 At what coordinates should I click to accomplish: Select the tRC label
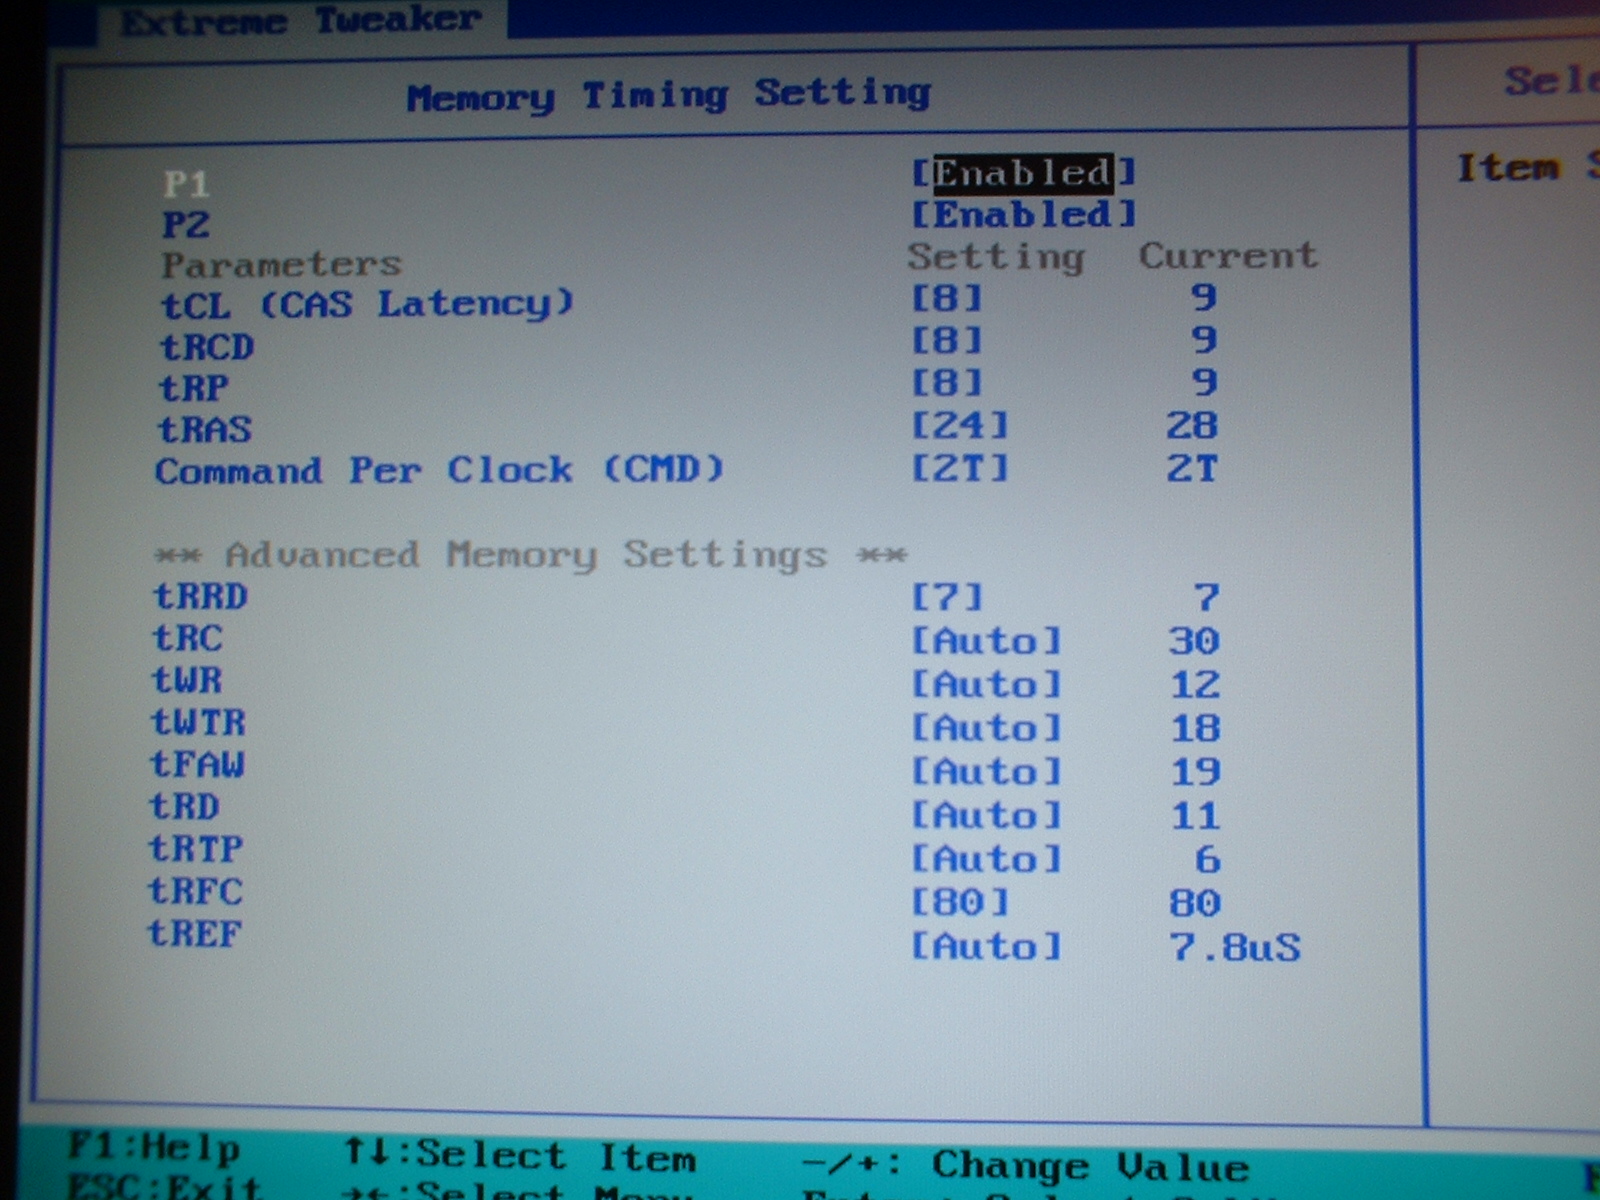pos(187,638)
